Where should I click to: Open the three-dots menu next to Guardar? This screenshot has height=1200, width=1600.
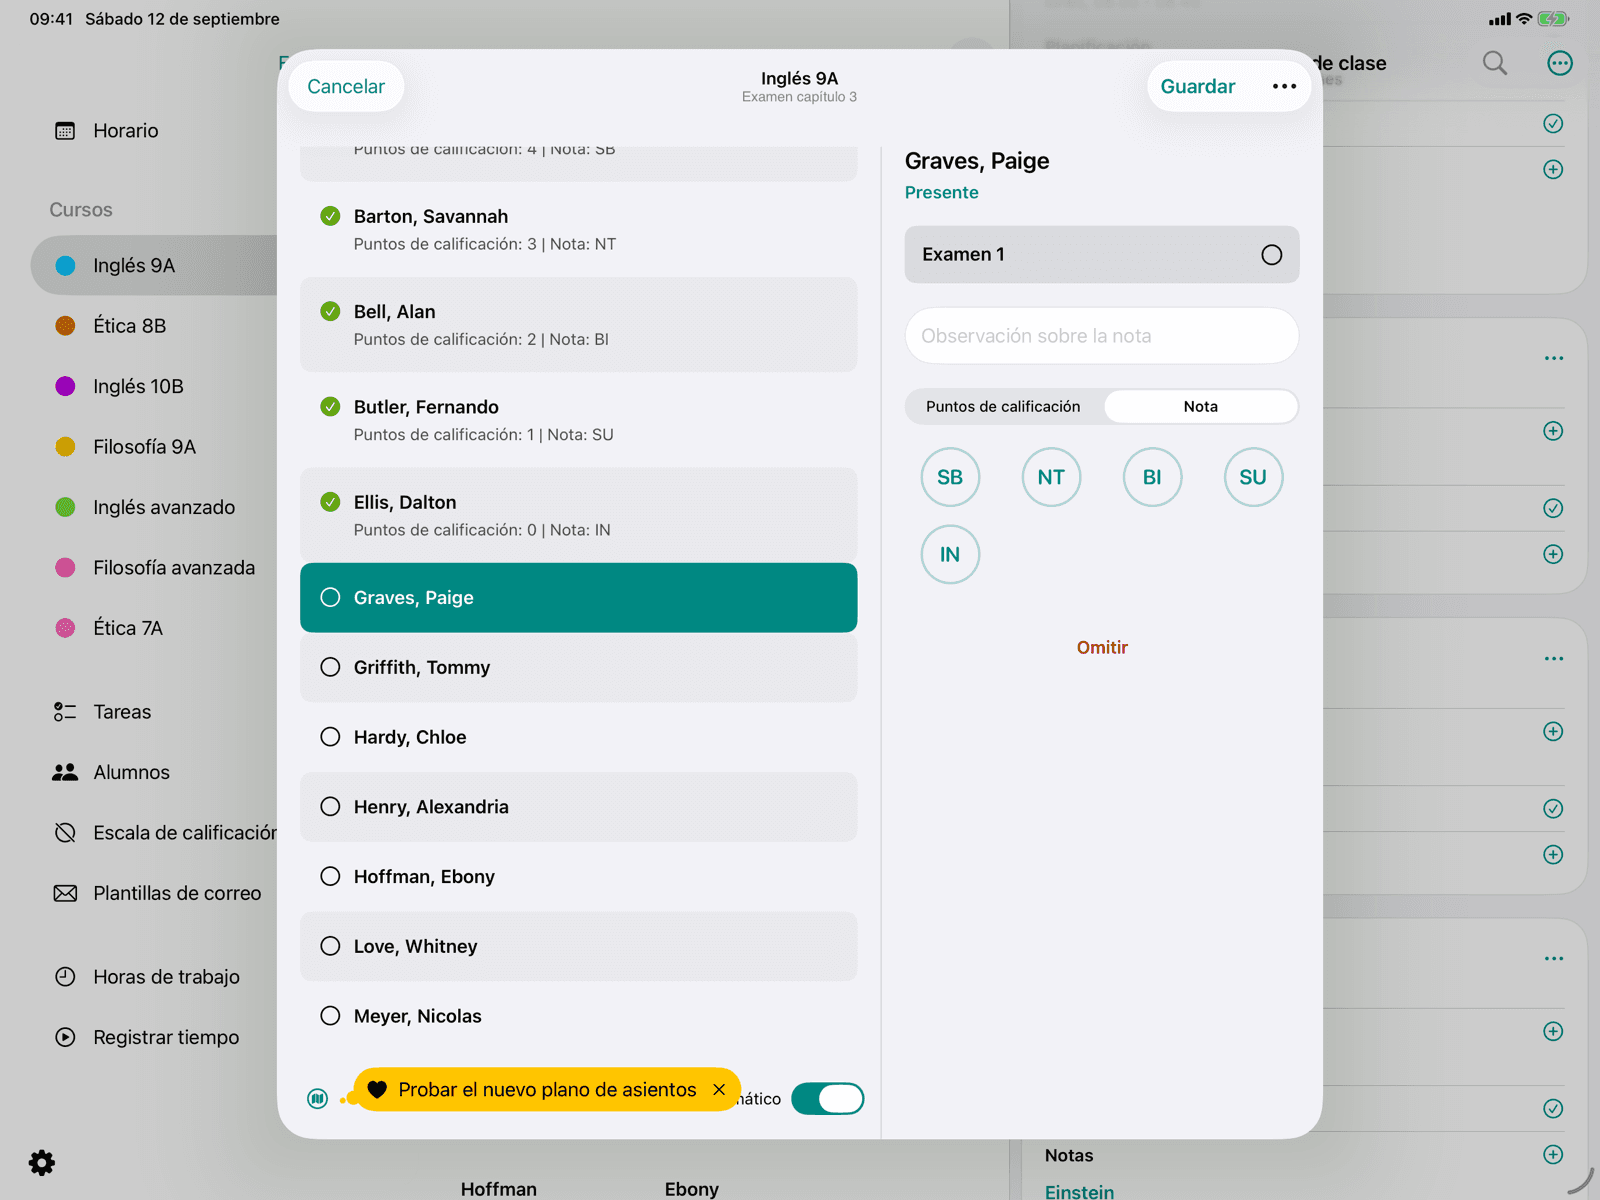[x=1284, y=87]
